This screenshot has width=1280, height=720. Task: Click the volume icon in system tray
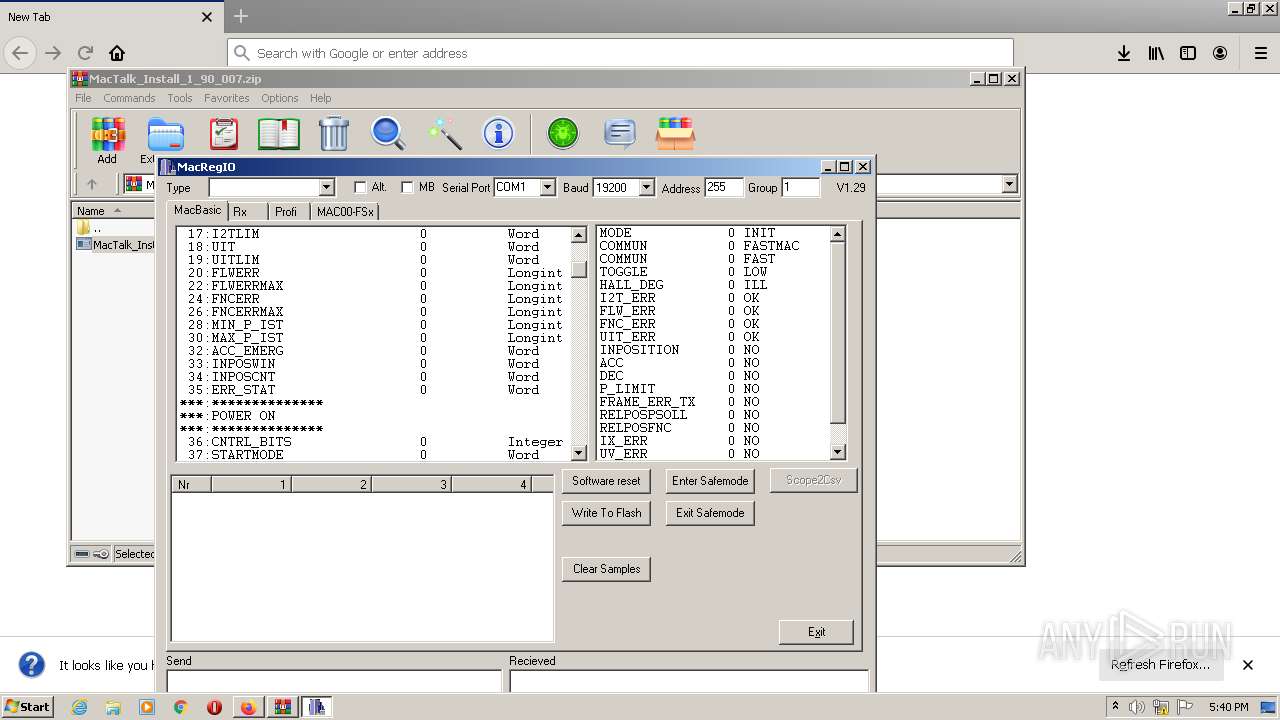[1137, 707]
